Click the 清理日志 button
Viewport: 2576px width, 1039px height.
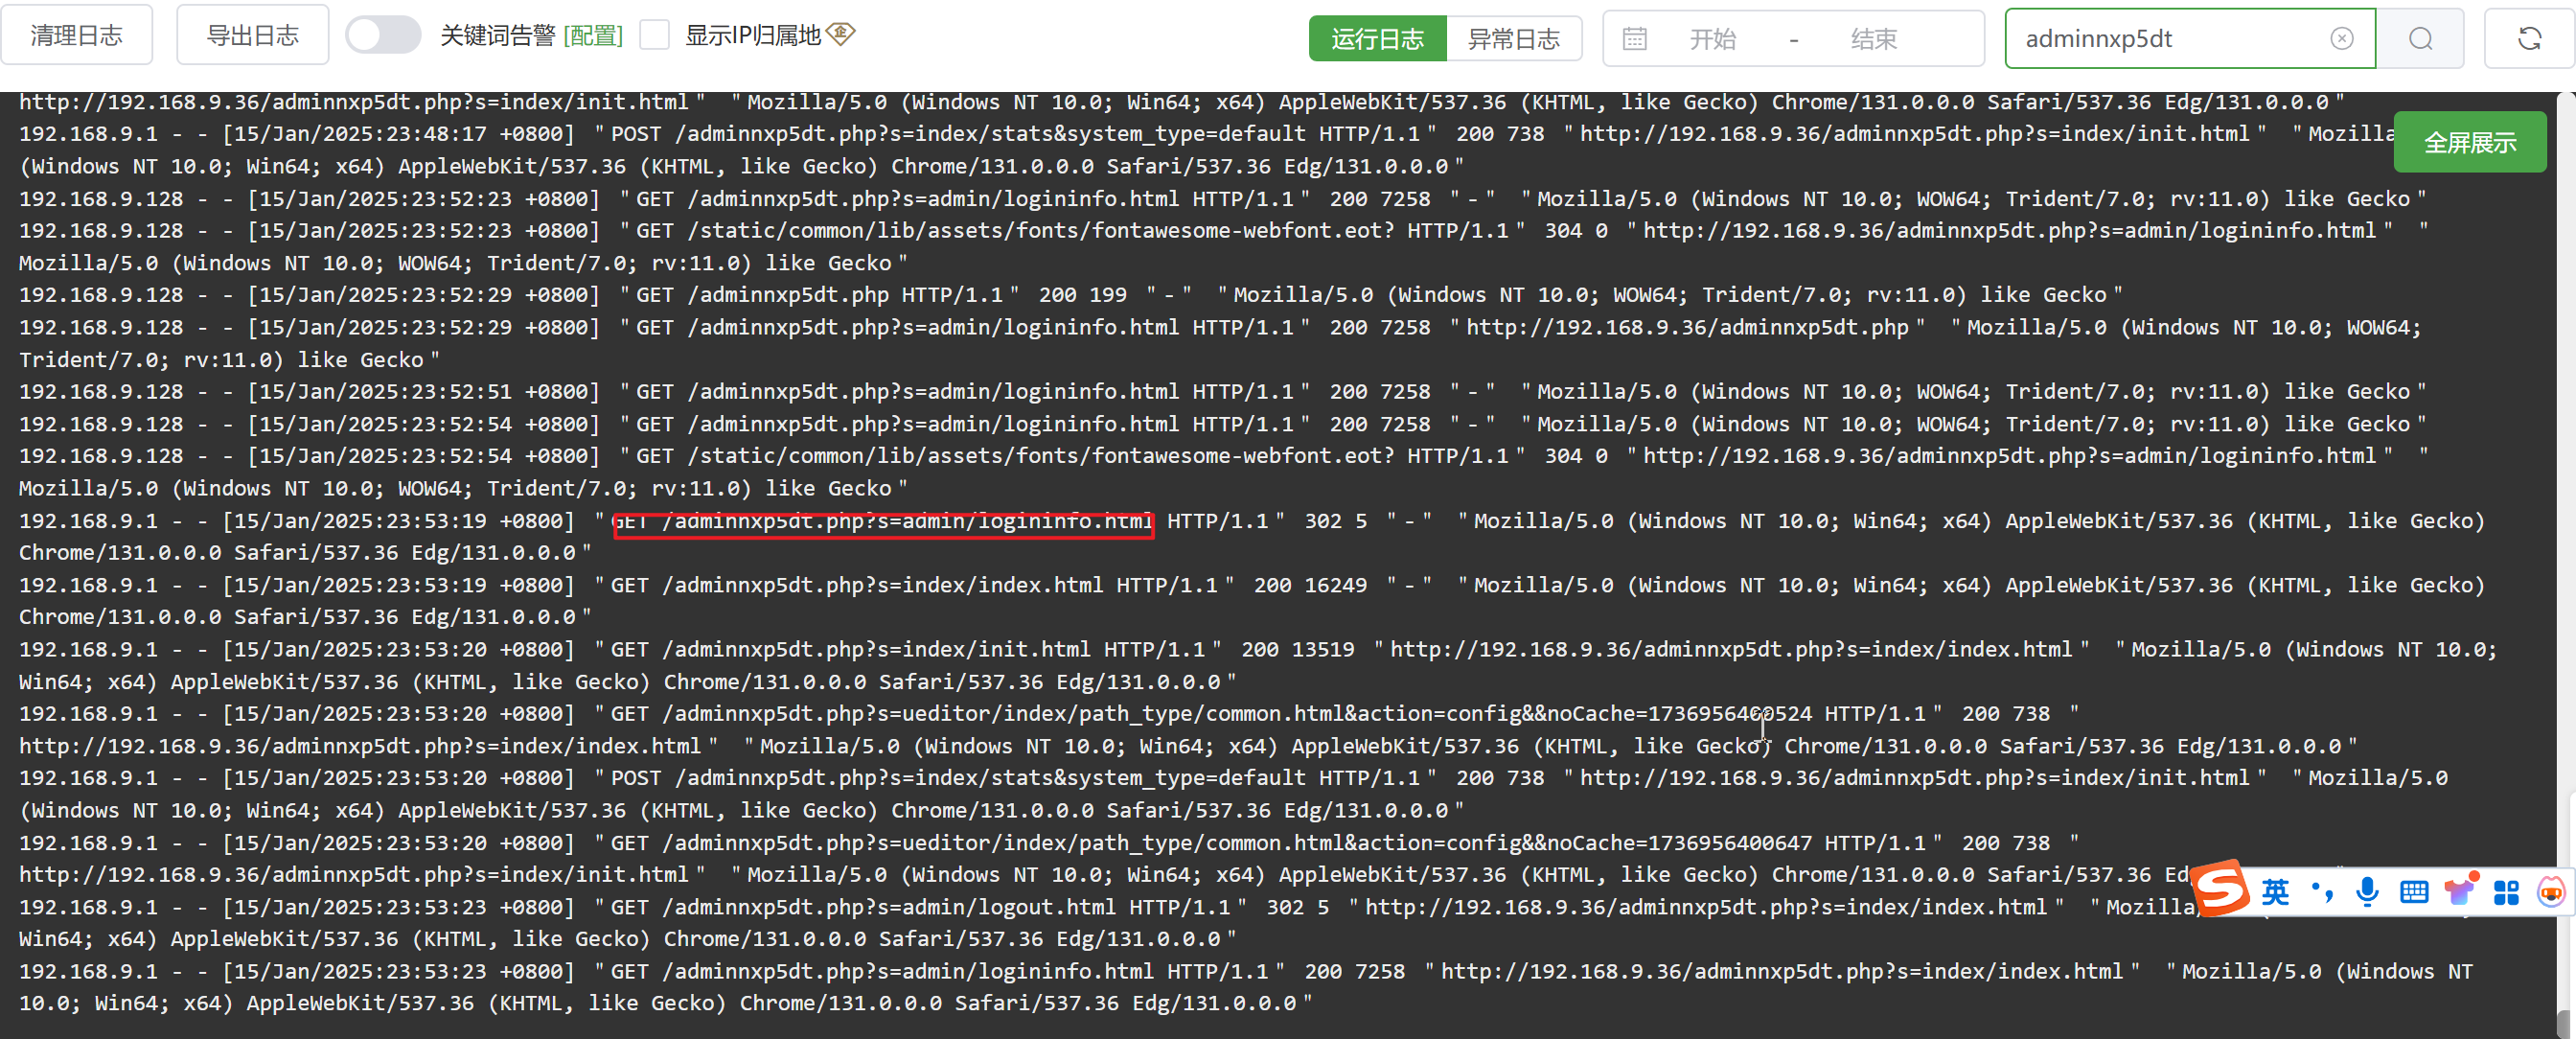tap(77, 36)
